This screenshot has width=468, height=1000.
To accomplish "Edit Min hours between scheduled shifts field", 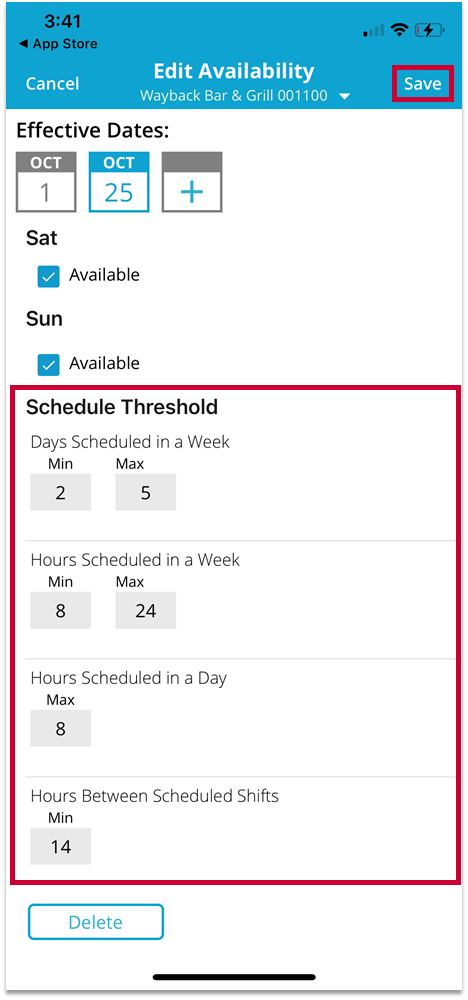I will coord(61,846).
